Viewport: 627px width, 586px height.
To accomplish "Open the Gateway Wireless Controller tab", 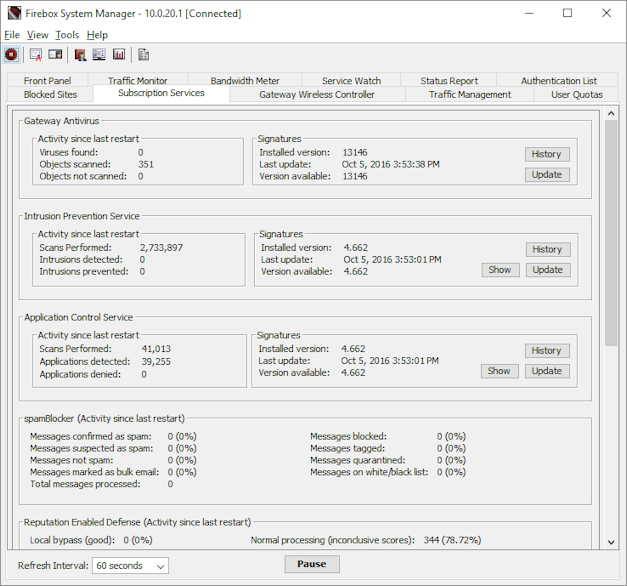I will click(317, 95).
